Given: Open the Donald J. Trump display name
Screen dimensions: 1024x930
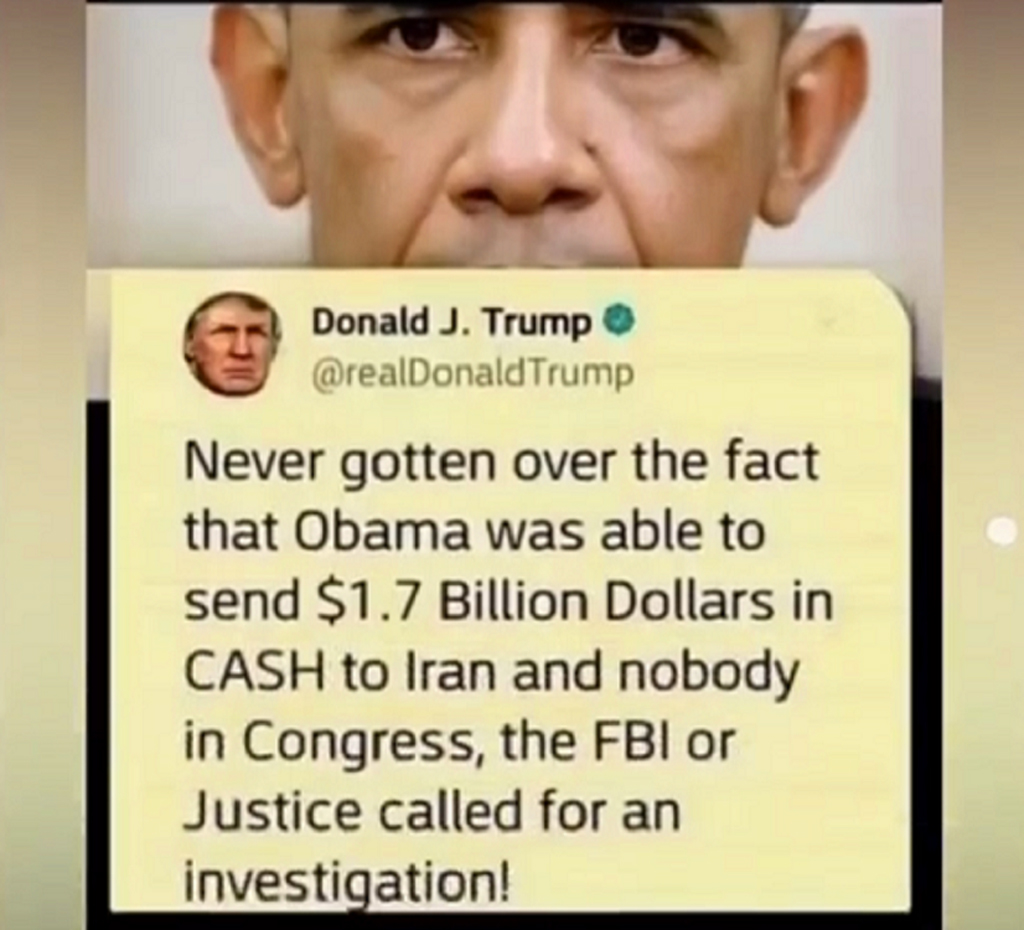Looking at the screenshot, I should coord(451,323).
